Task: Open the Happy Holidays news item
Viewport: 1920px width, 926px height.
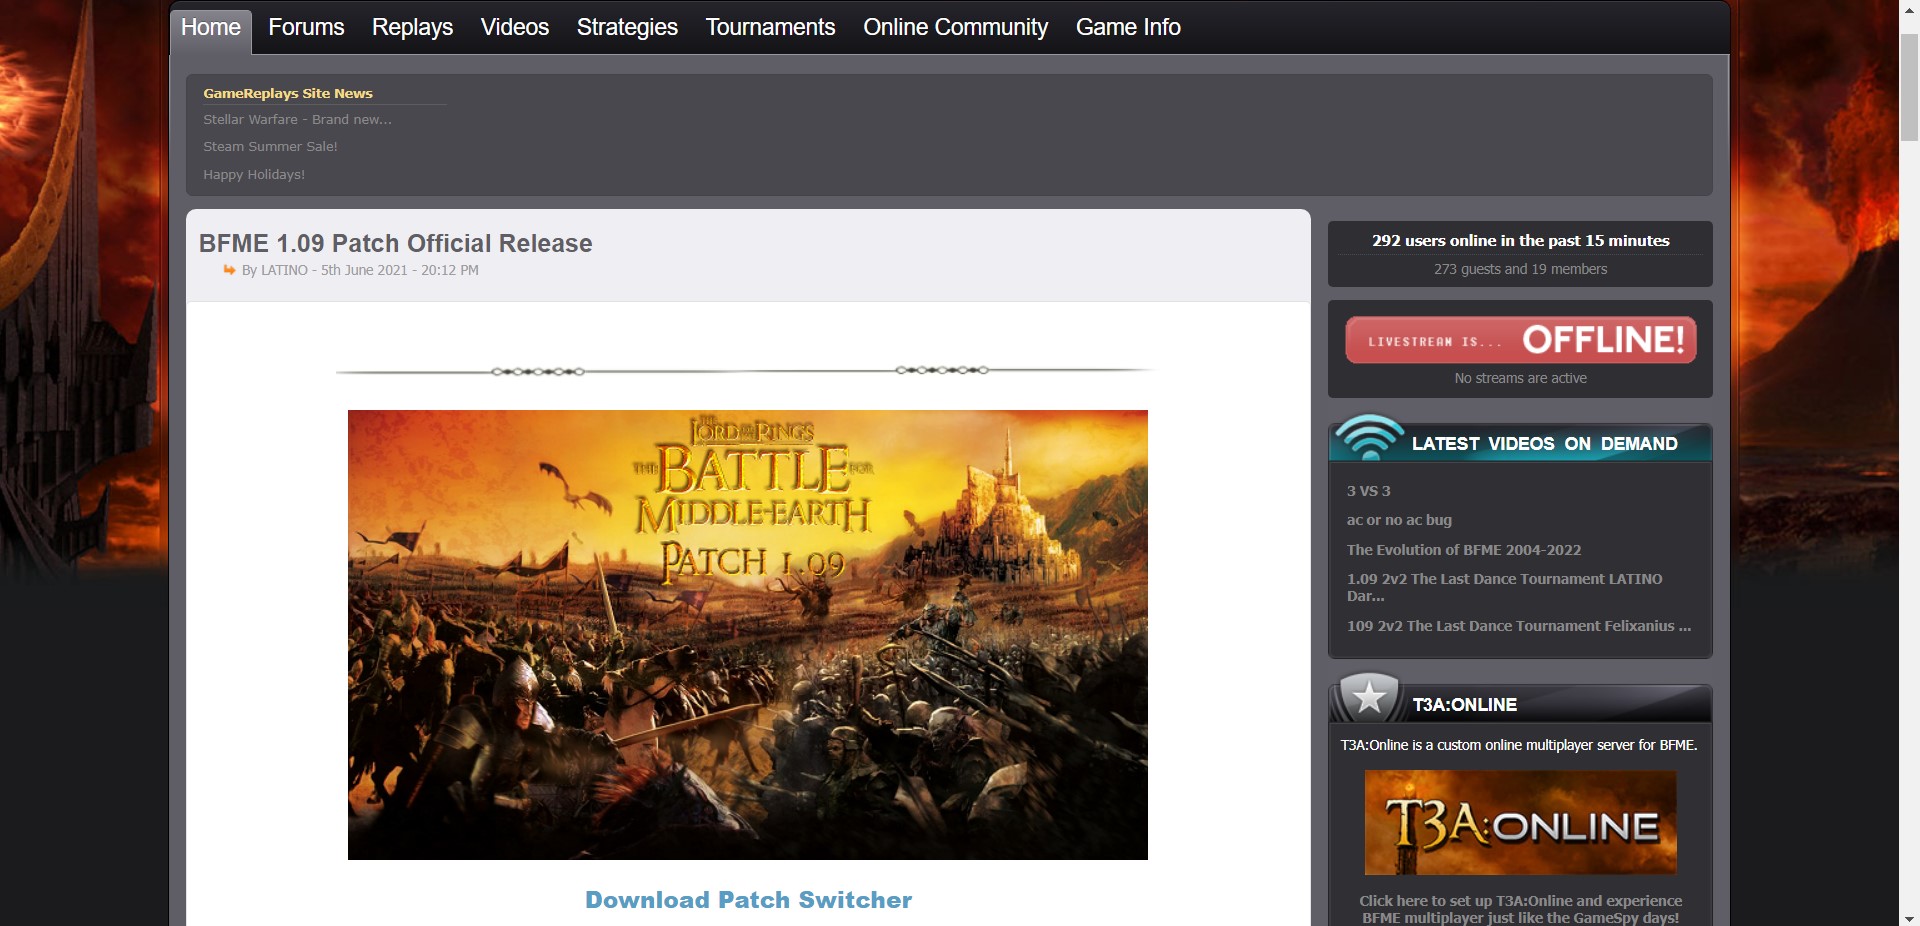Action: (254, 174)
